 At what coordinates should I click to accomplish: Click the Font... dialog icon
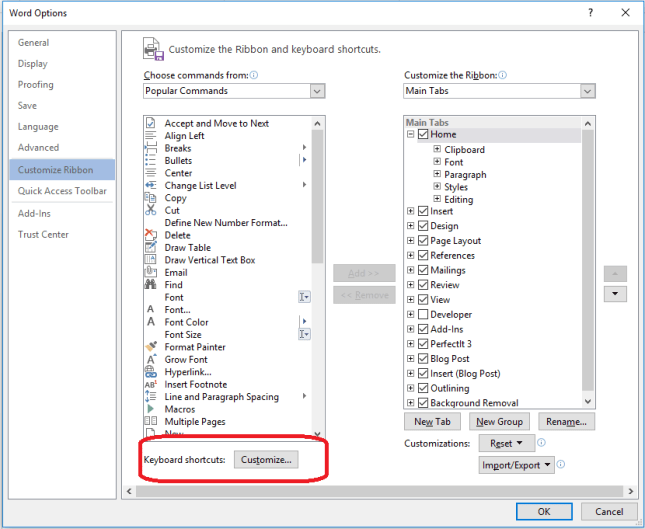click(x=151, y=309)
